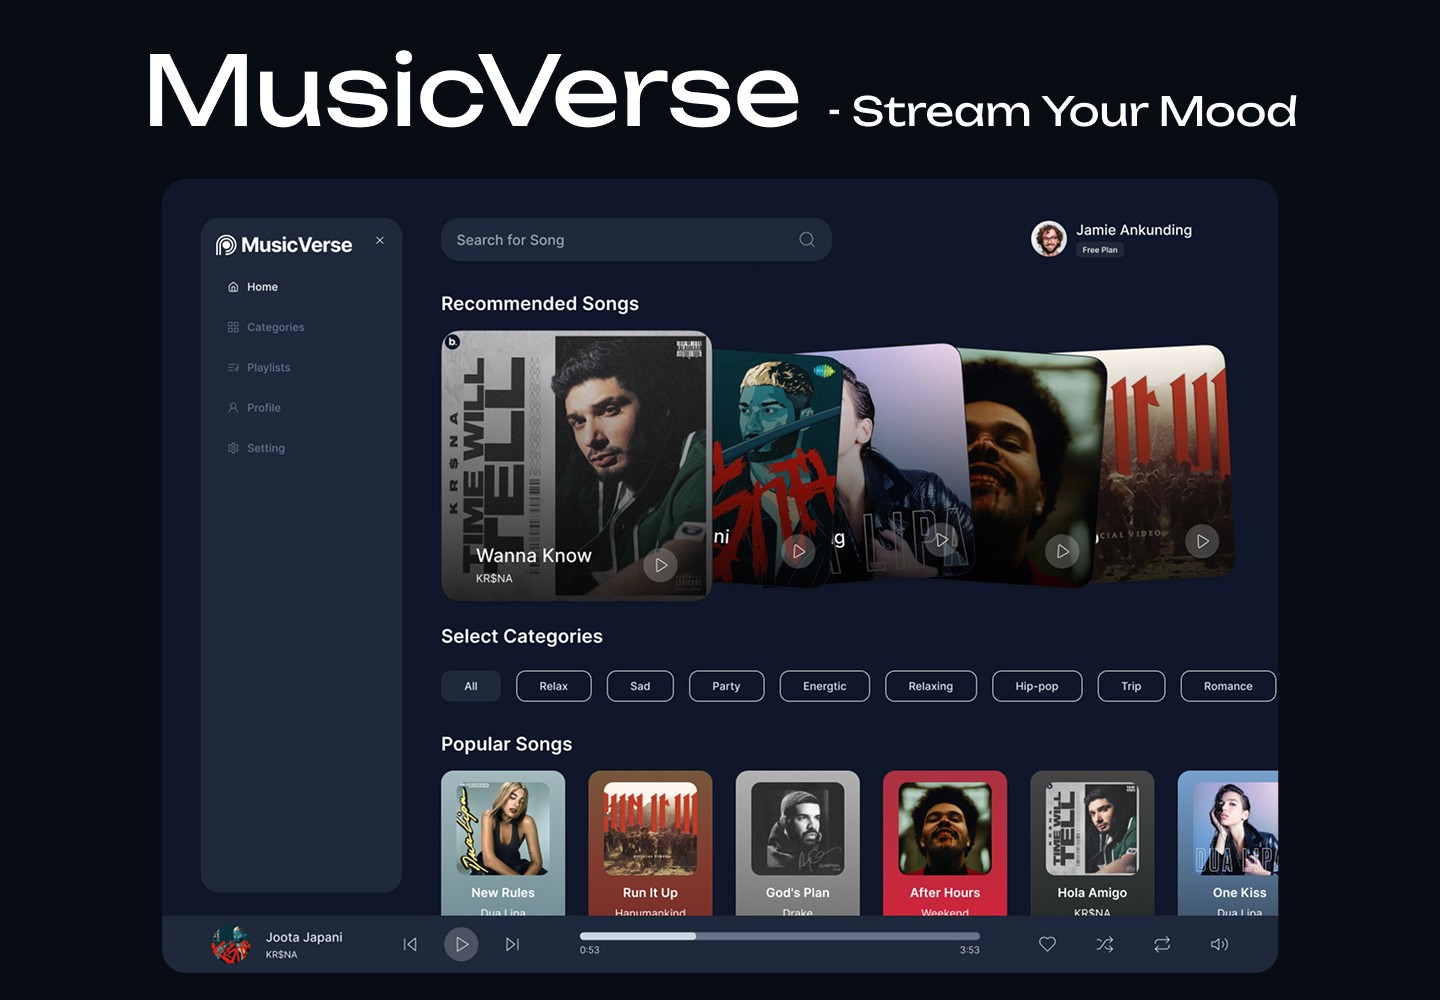Screen dimensions: 1440x1000
Task: Open Setting in the sidebar
Action: click(x=256, y=448)
